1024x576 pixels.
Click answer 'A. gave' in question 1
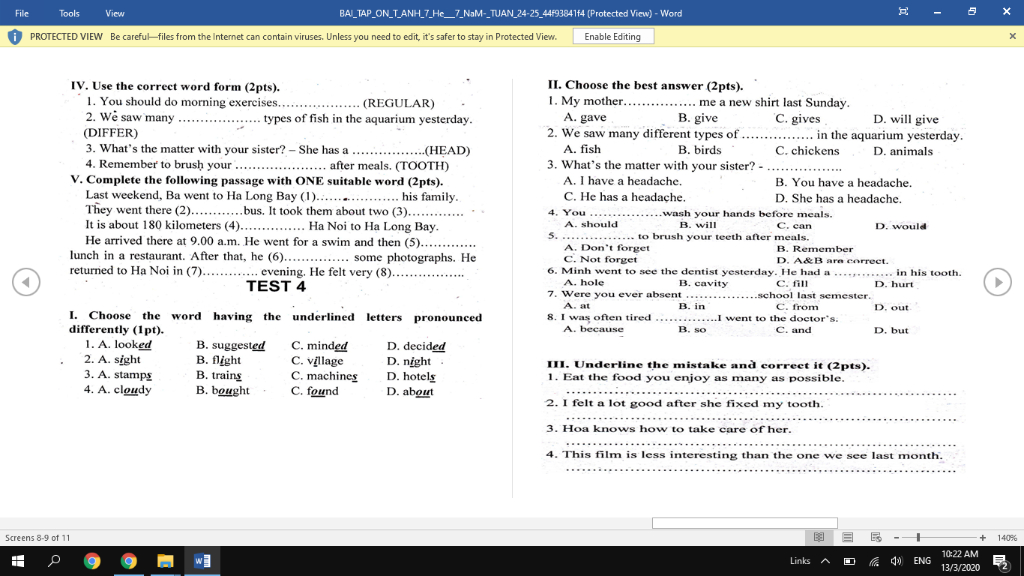coord(584,118)
